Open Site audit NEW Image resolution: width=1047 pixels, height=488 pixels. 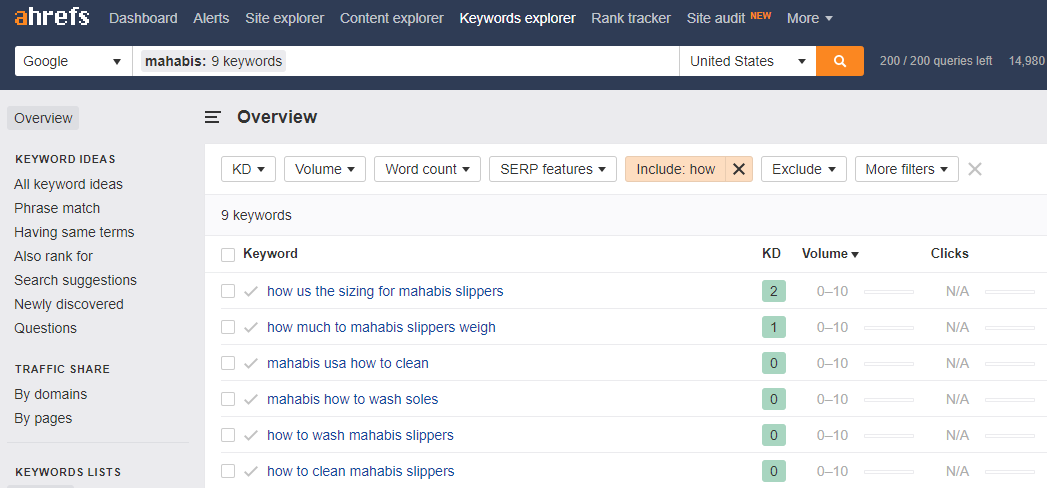728,18
